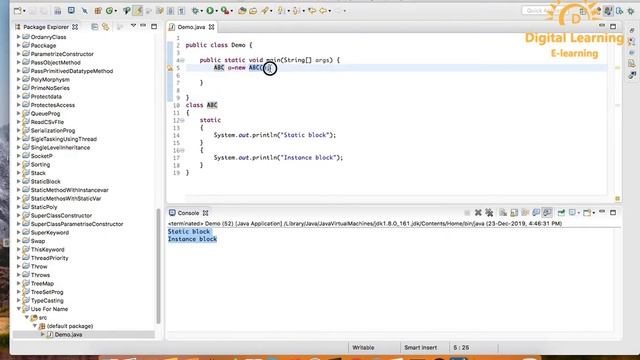Collapse the src folder node
The width and height of the screenshot is (640, 360).
tap(27, 318)
